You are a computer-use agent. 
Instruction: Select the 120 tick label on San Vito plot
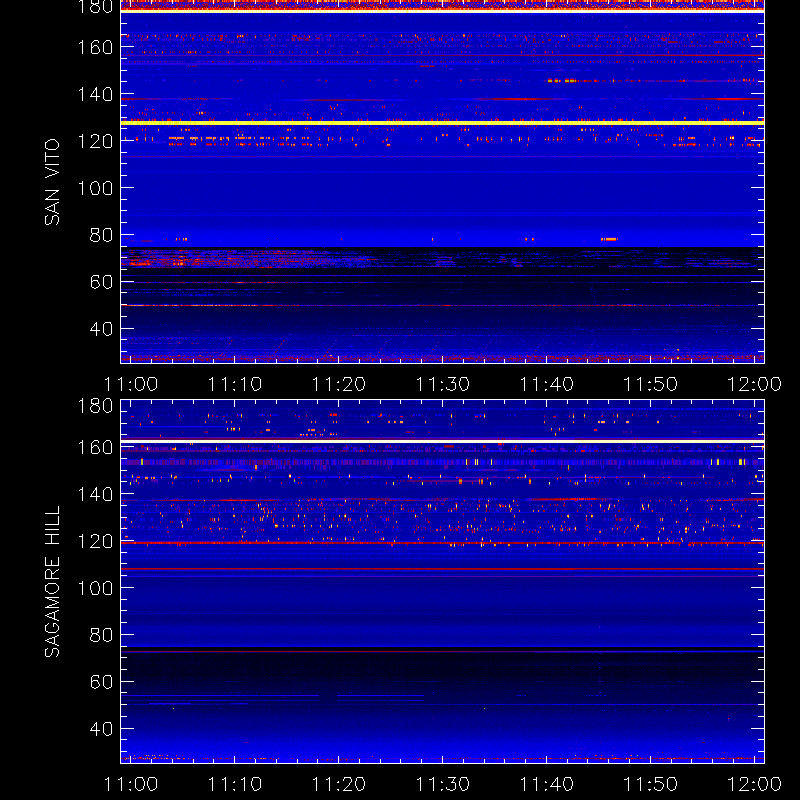(95, 141)
